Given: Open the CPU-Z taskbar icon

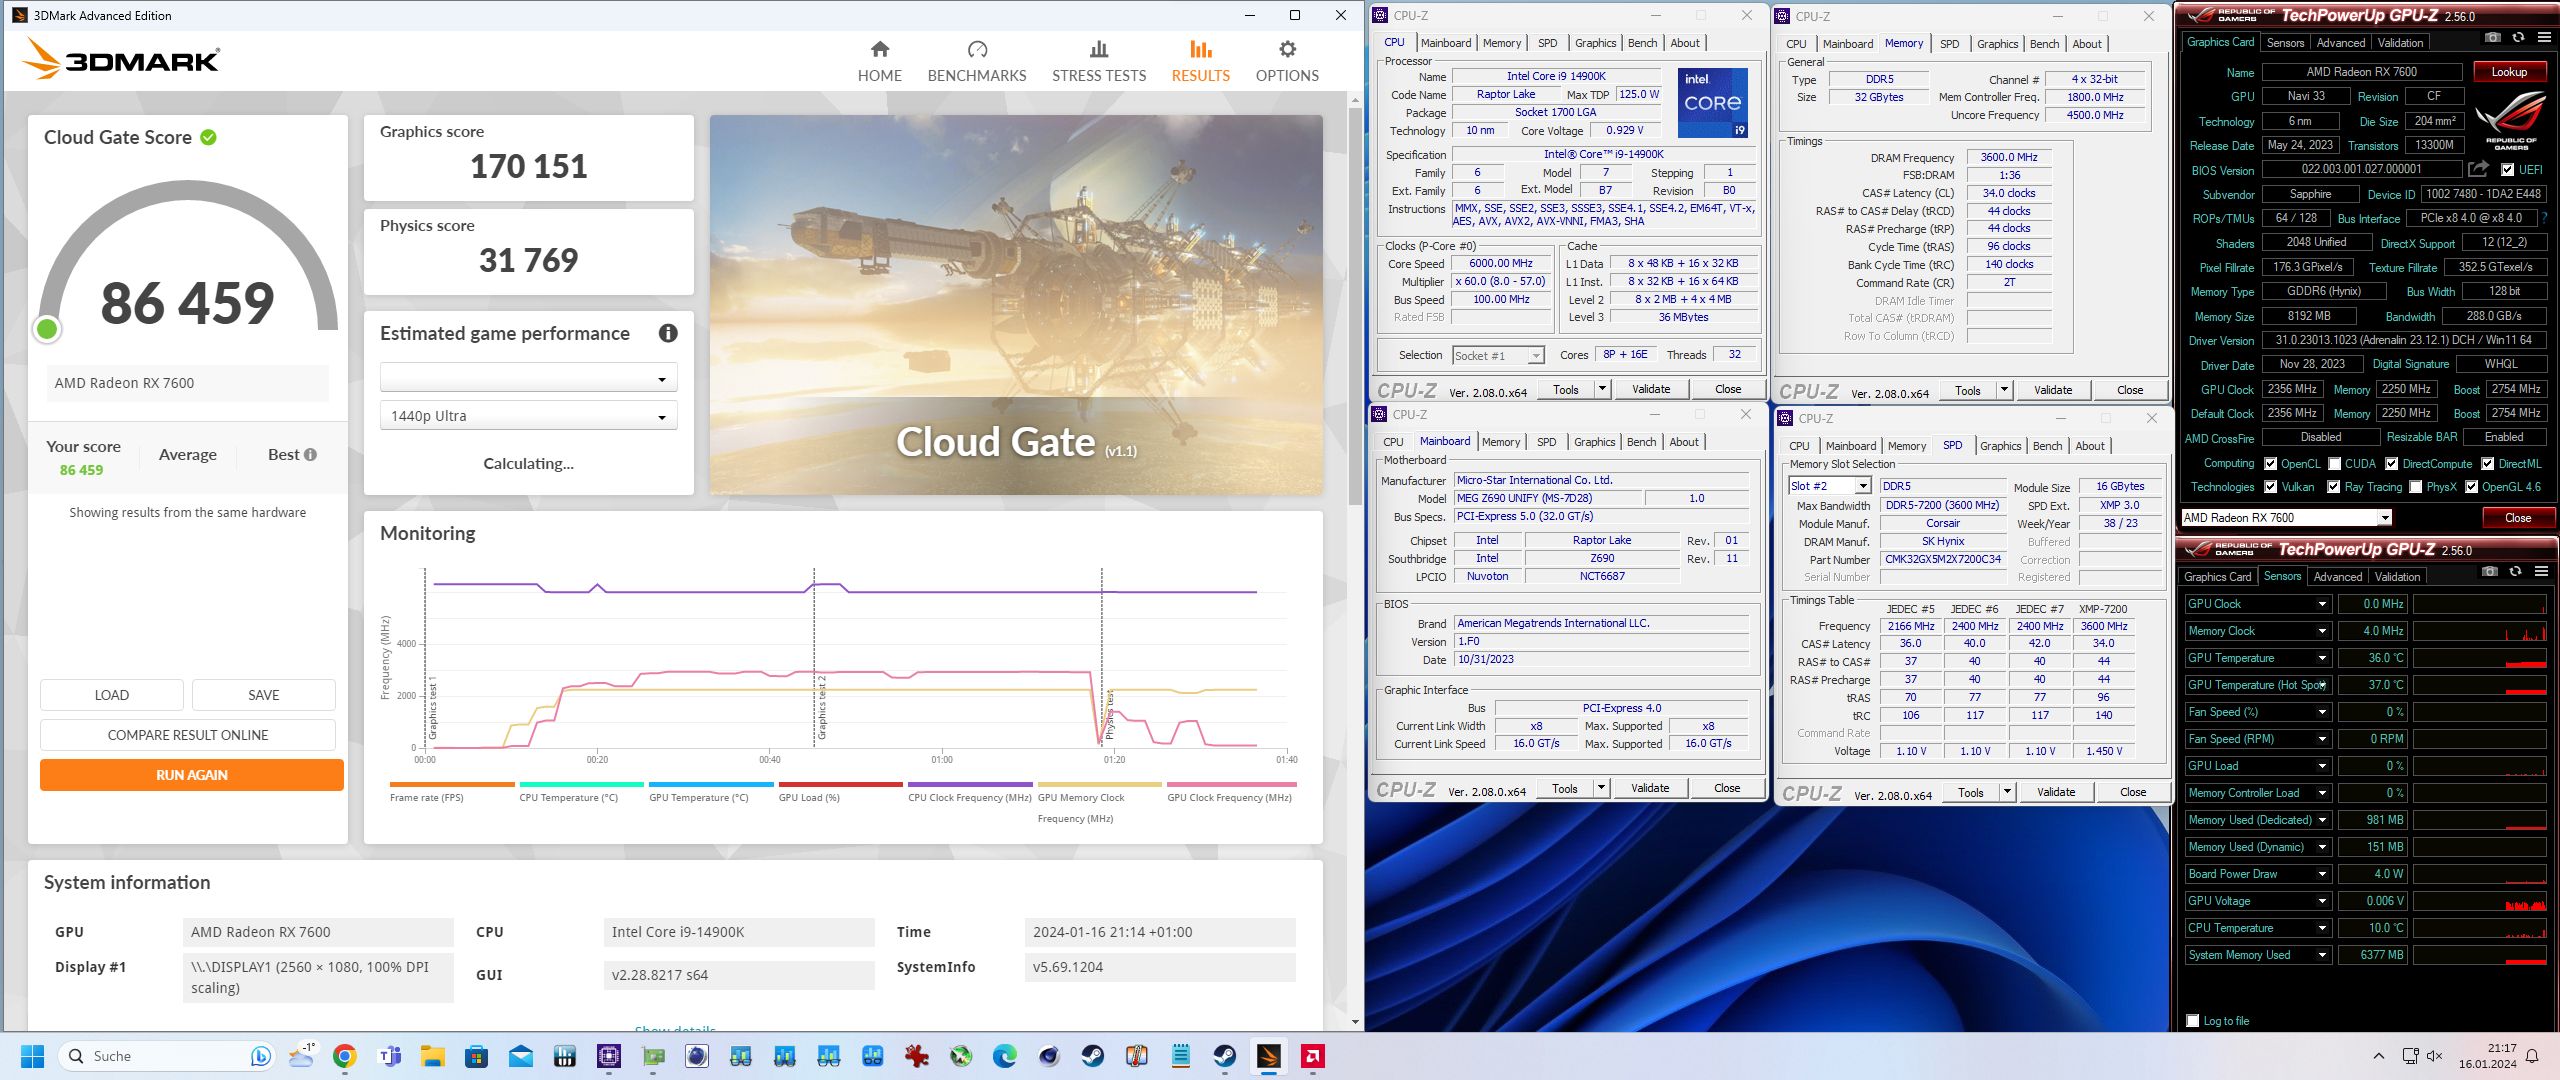Looking at the screenshot, I should pyautogui.click(x=609, y=1056).
